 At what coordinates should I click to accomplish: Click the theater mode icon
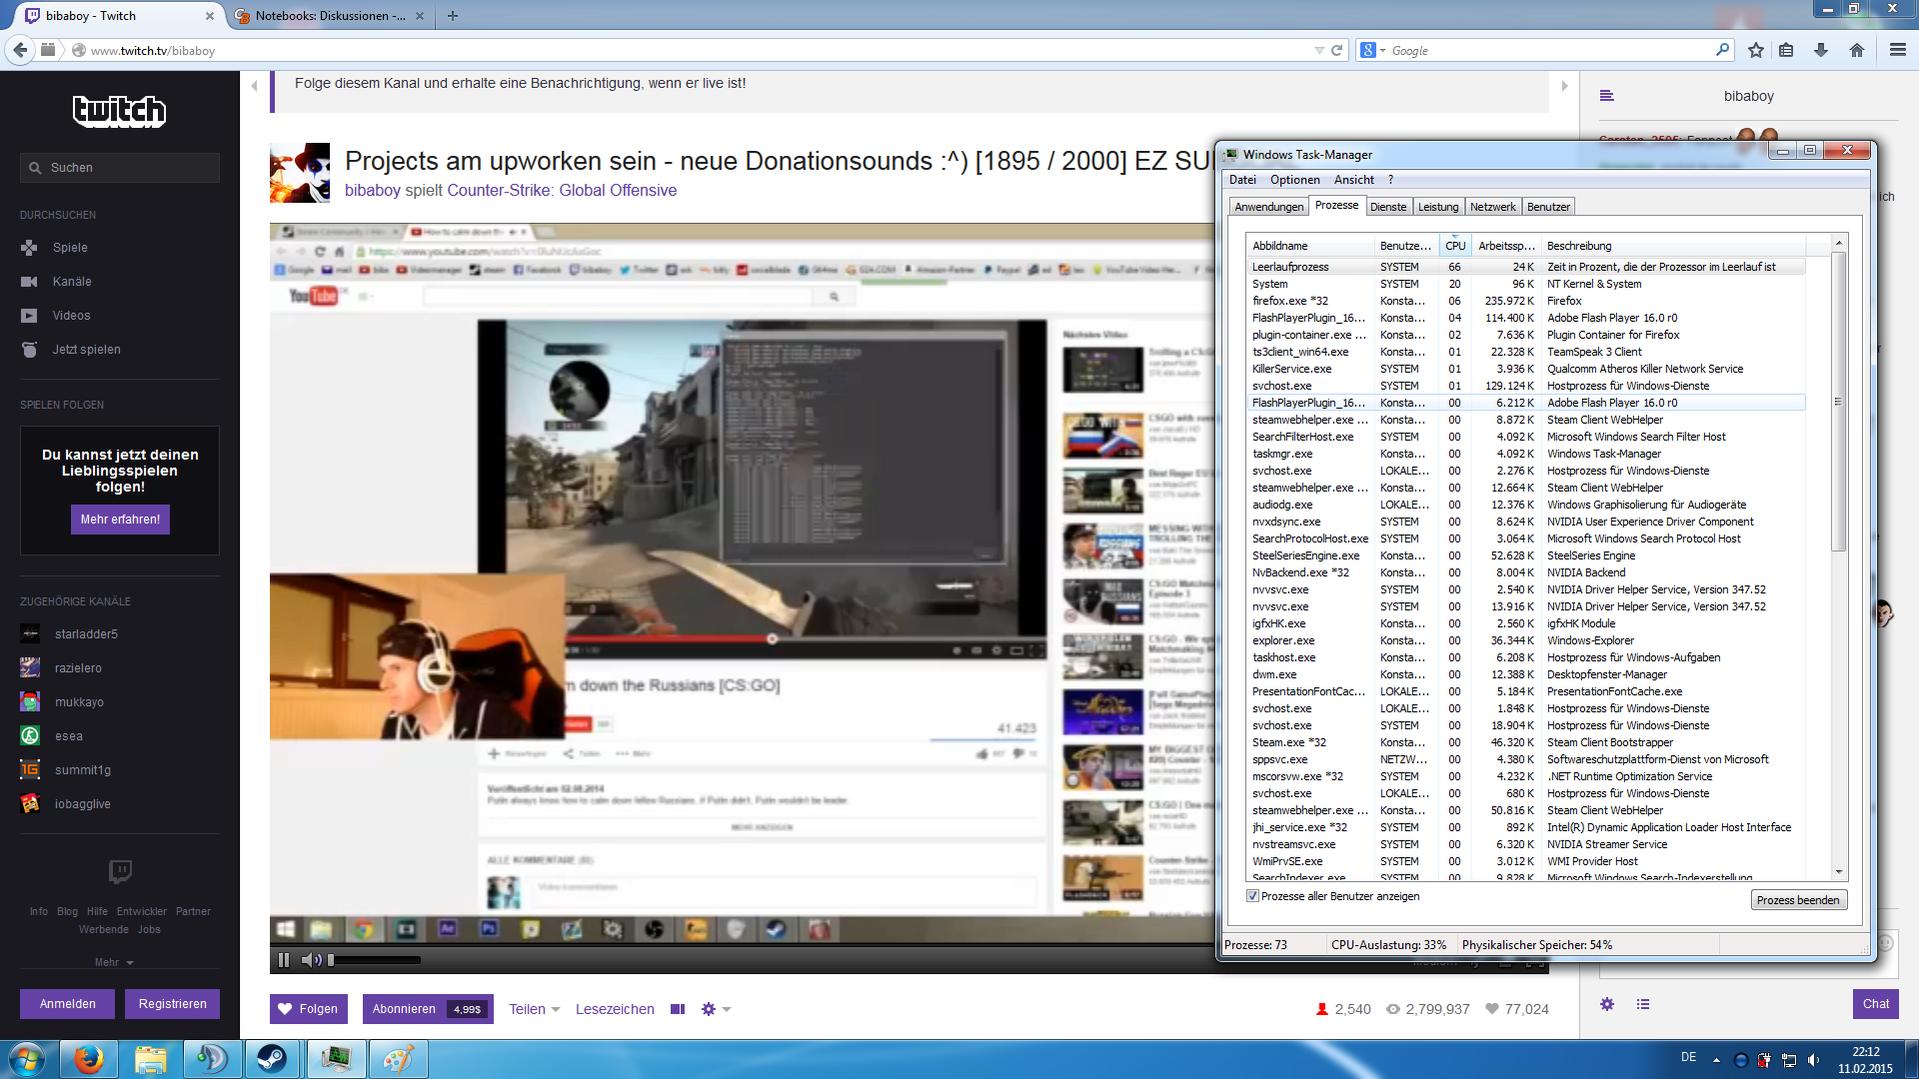click(677, 1009)
